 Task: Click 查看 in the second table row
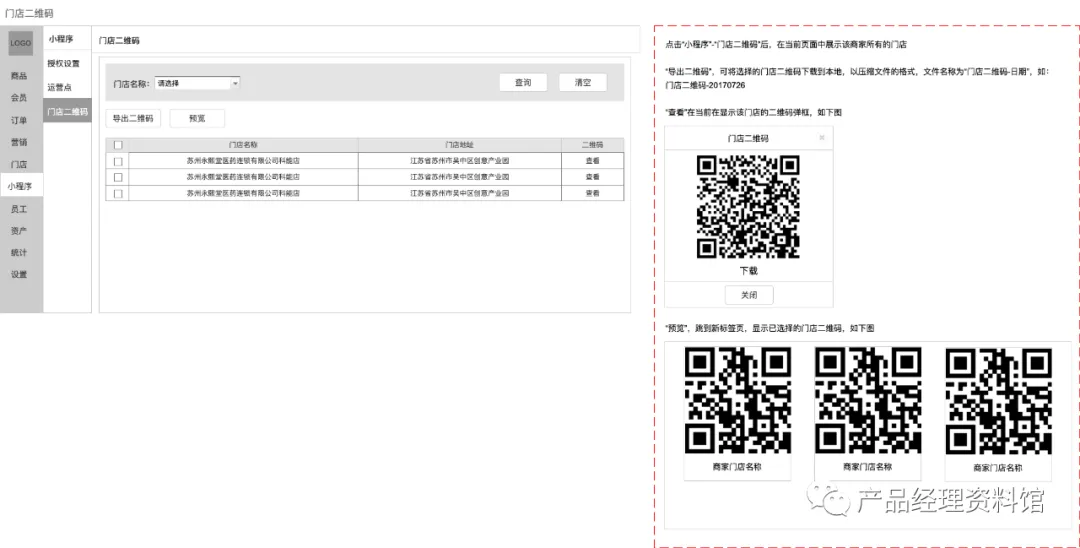pyautogui.click(x=592, y=177)
